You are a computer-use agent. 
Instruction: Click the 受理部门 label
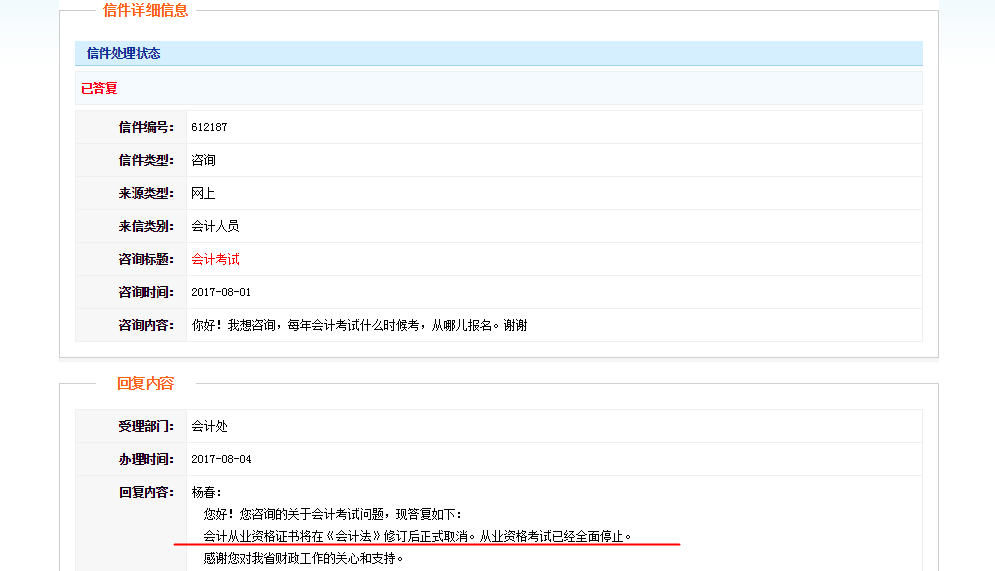pyautogui.click(x=146, y=426)
